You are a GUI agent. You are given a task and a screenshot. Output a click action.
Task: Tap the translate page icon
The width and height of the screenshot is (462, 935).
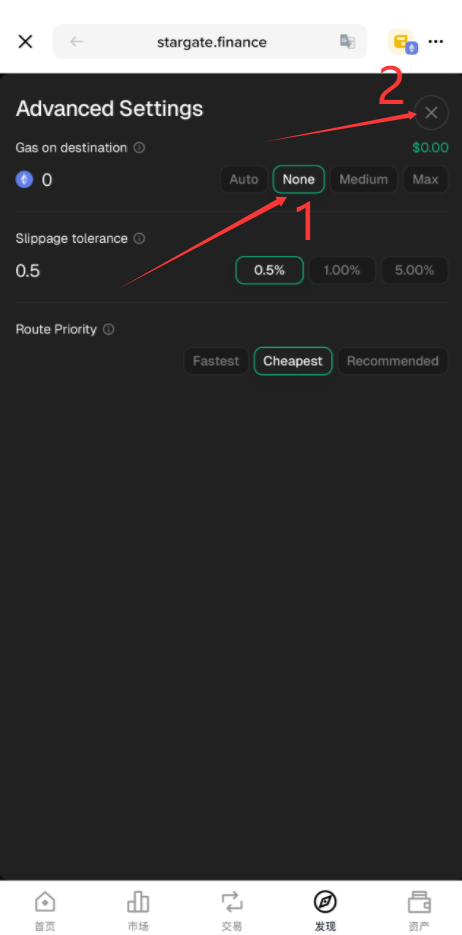pyautogui.click(x=347, y=42)
